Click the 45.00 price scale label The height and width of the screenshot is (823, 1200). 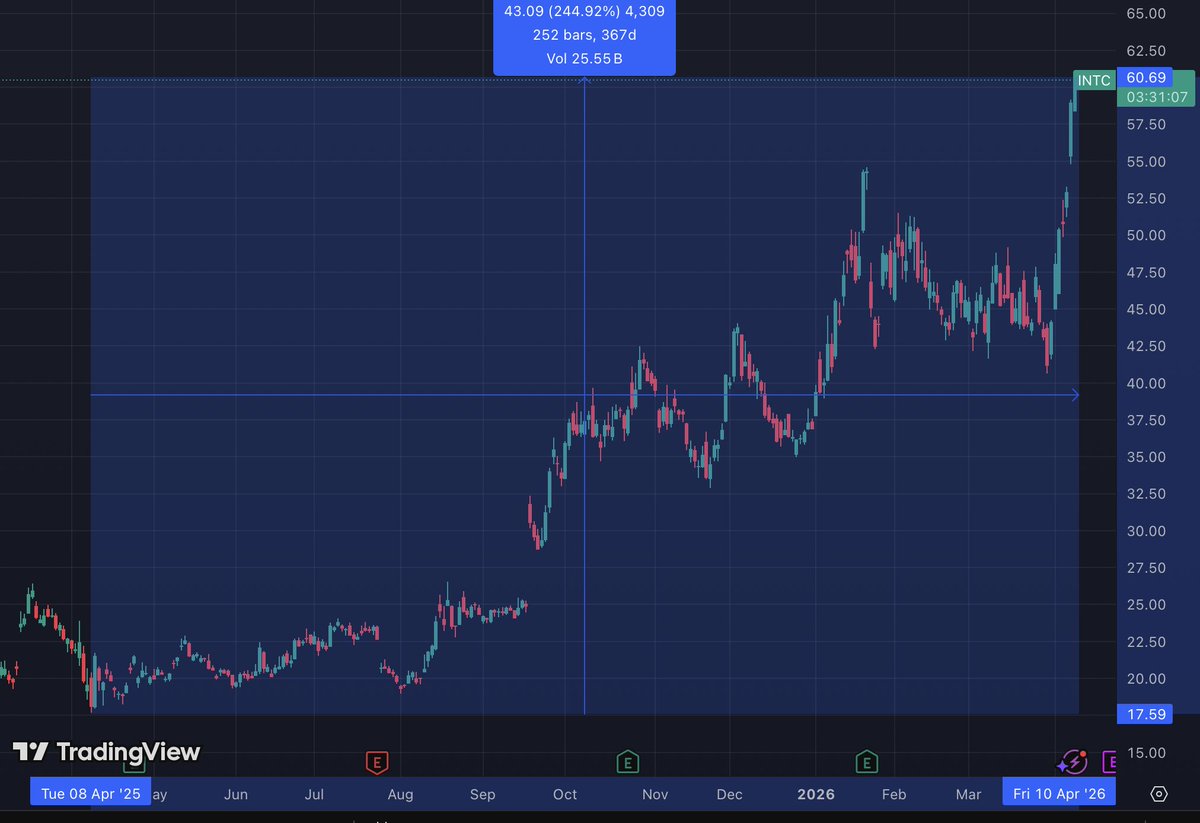[x=1145, y=310]
